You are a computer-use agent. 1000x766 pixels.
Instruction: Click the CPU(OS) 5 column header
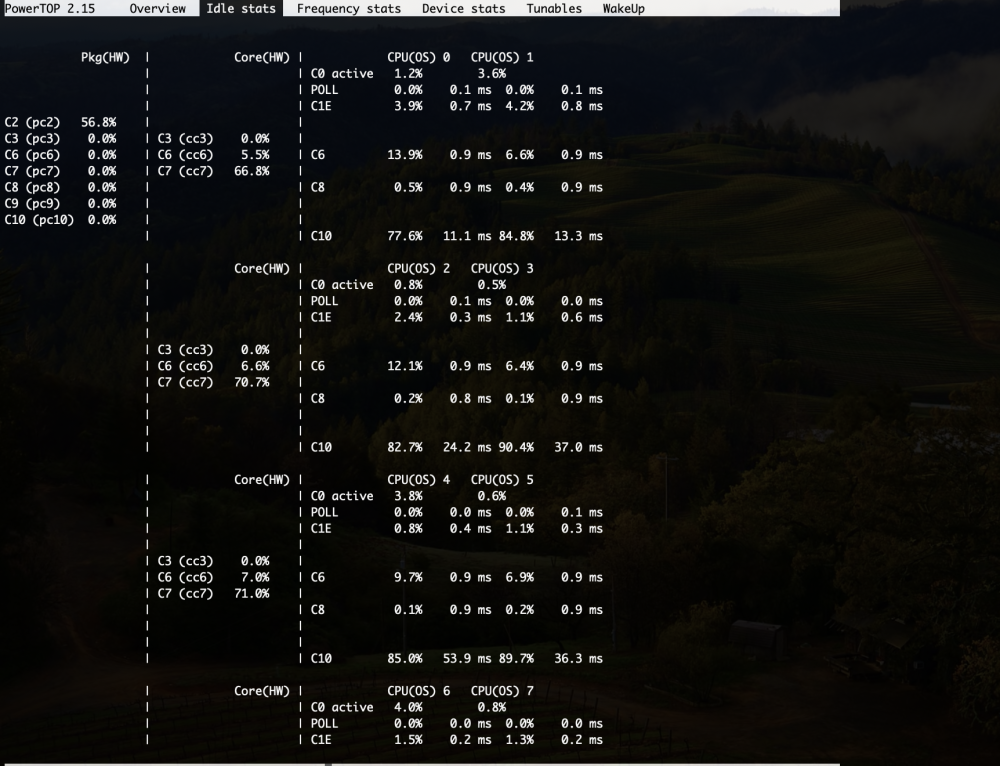click(503, 480)
